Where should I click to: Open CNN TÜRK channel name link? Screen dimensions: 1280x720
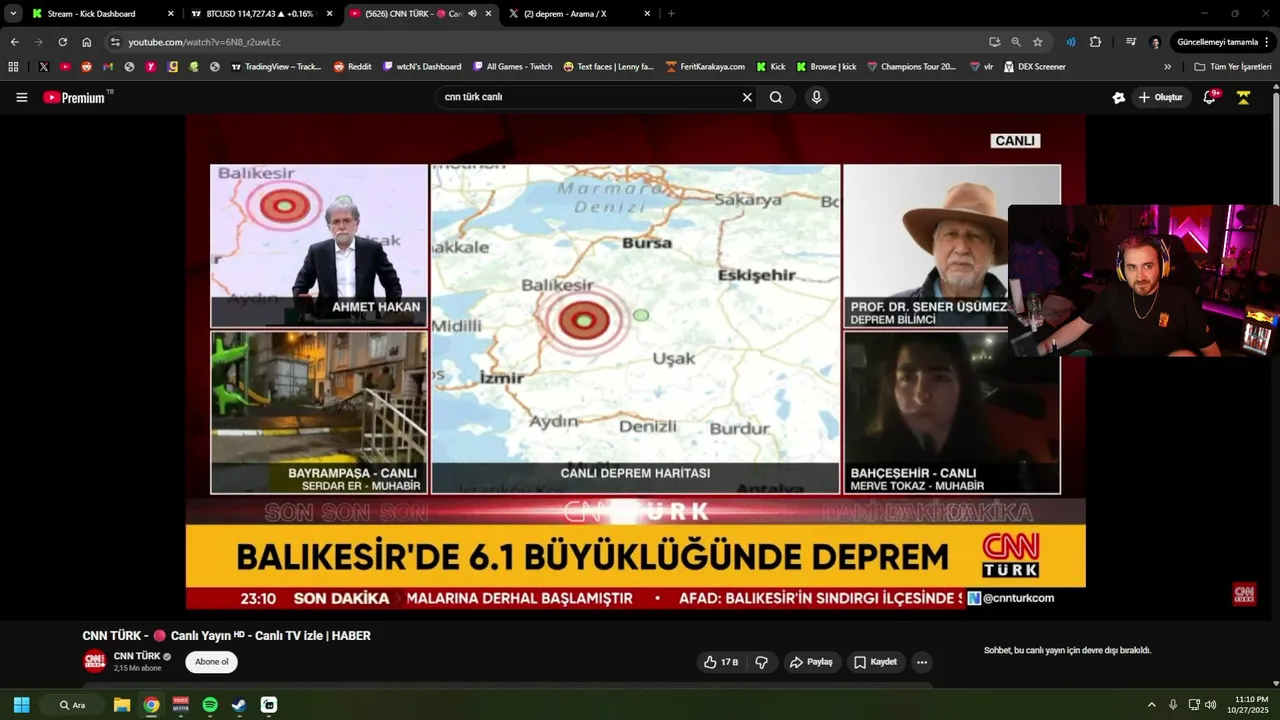point(137,656)
